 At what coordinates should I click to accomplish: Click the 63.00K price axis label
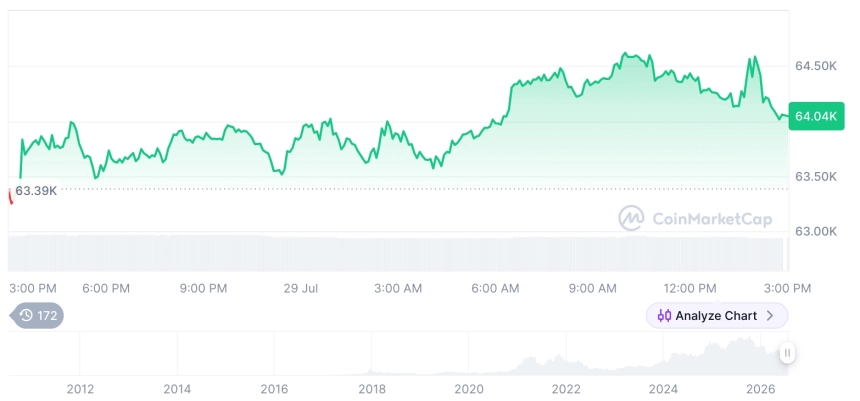(816, 231)
